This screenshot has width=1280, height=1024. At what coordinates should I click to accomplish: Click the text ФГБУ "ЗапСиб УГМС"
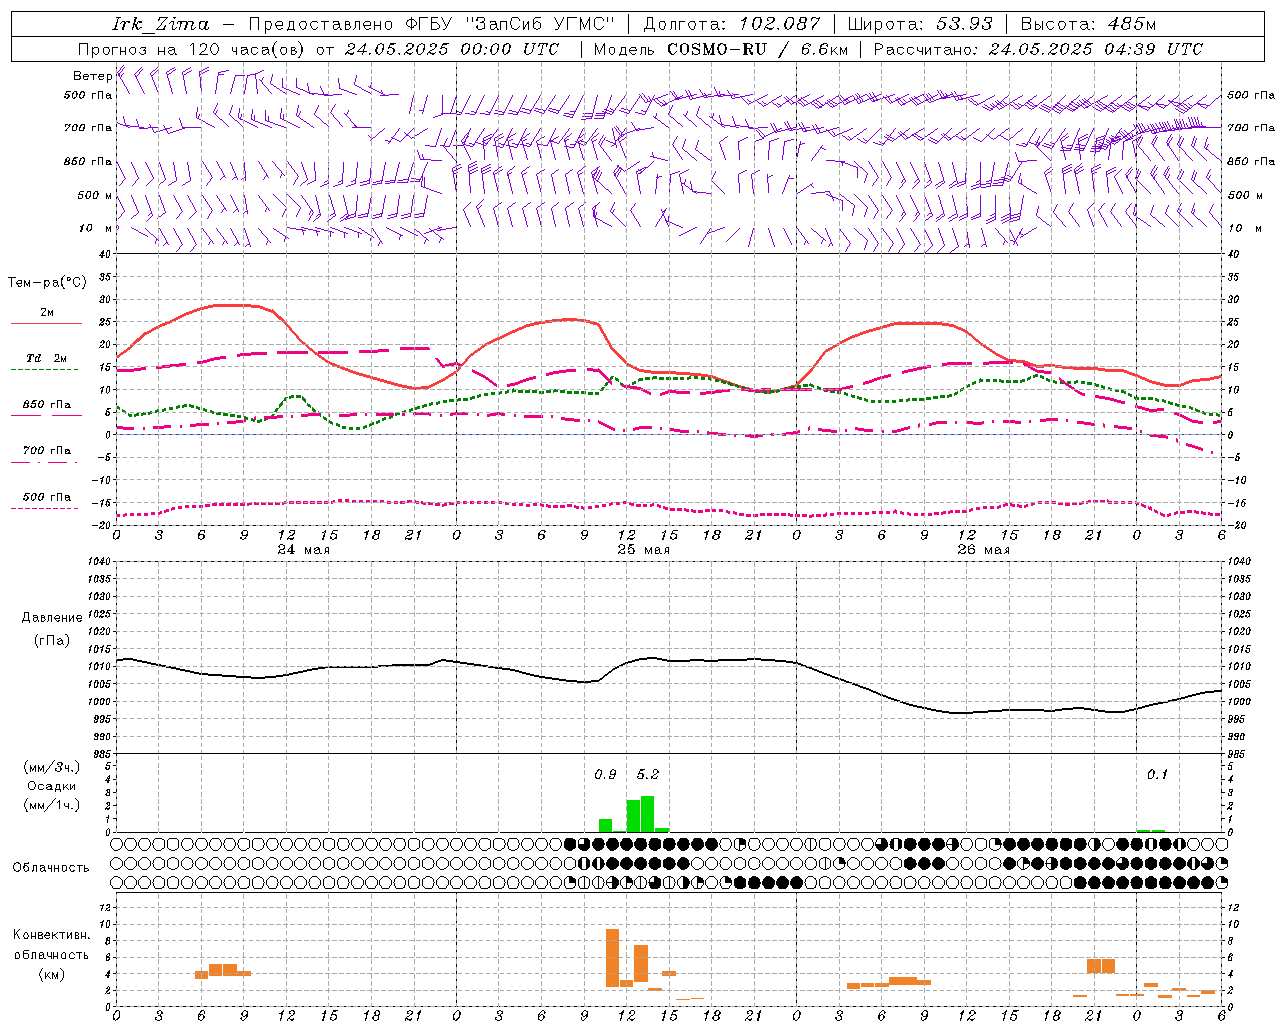click(512, 24)
